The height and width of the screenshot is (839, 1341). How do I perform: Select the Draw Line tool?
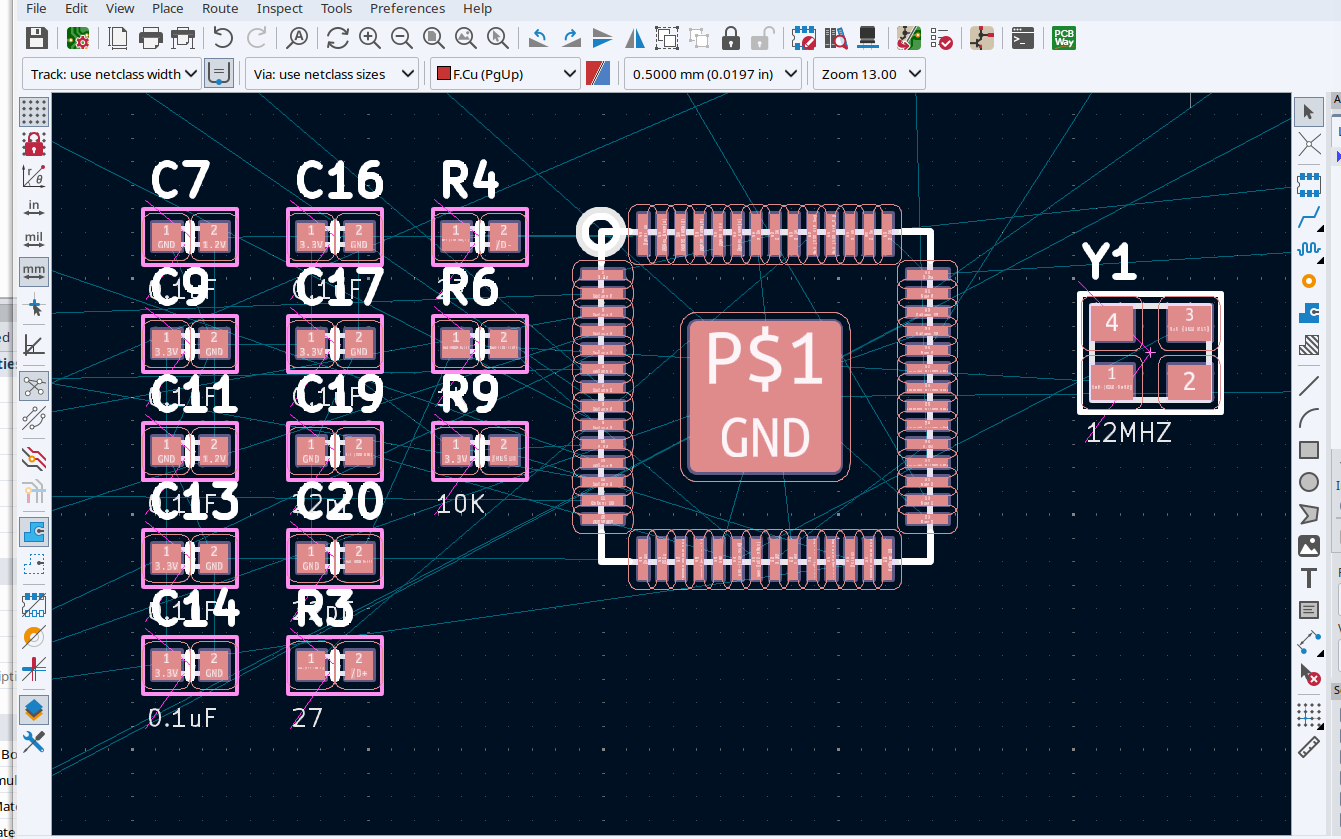tap(1309, 385)
